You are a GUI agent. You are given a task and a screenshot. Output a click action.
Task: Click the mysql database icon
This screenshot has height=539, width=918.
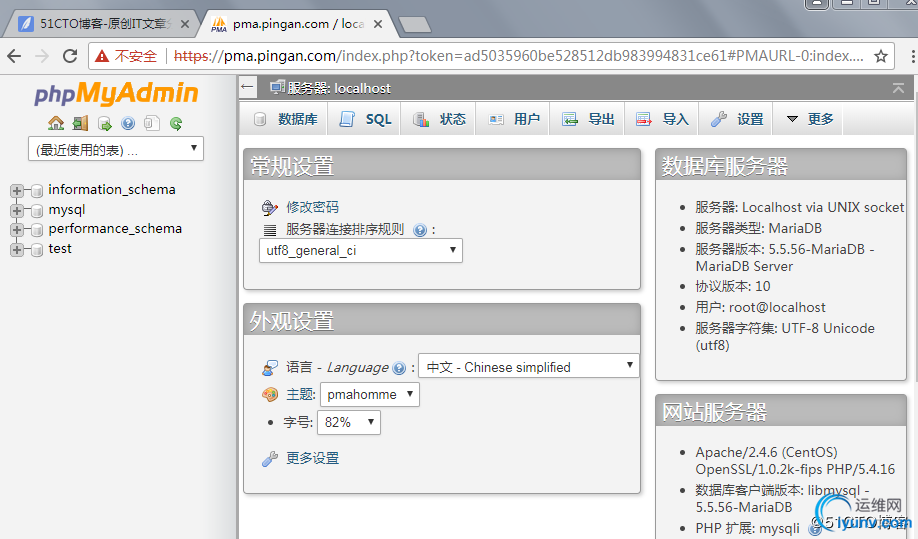[x=37, y=211]
